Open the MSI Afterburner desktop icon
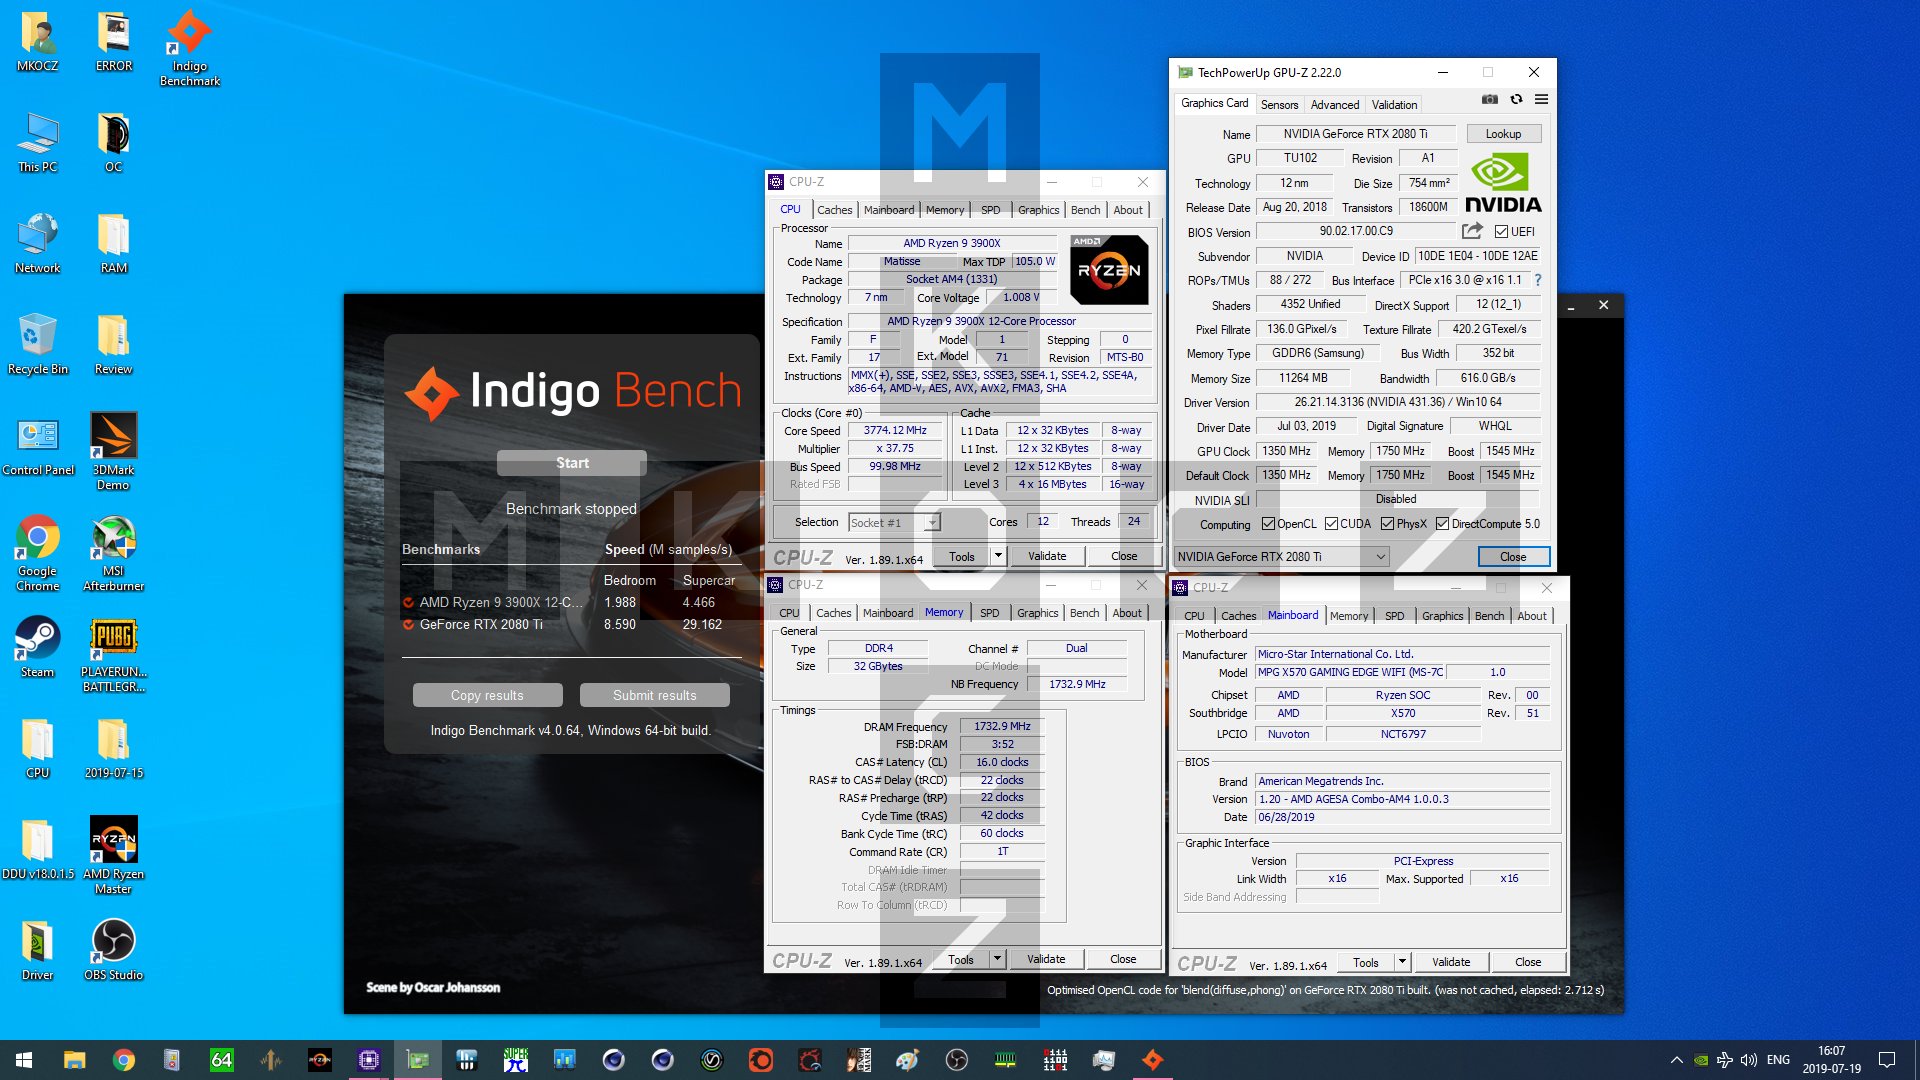Screen dimensions: 1920x1080 [x=114, y=553]
